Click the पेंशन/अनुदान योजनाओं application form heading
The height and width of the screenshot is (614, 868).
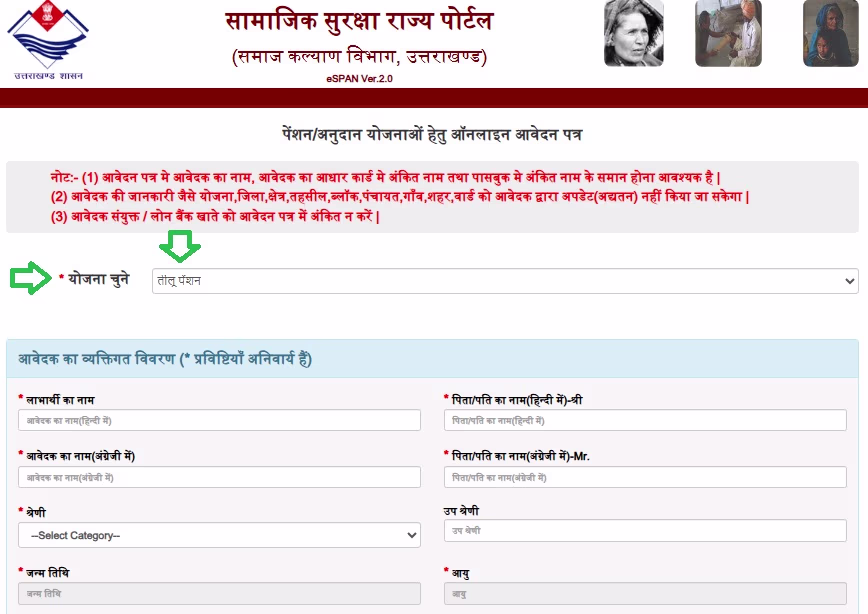tap(432, 134)
